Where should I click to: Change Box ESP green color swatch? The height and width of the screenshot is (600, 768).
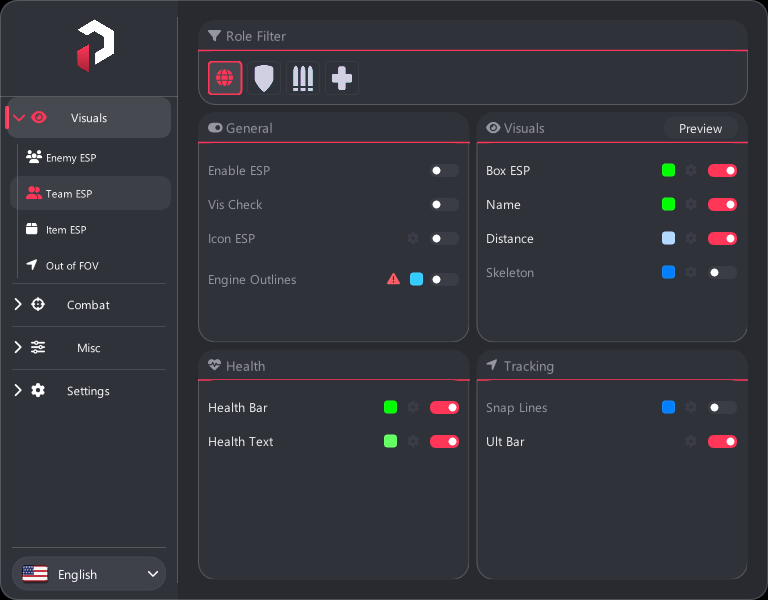click(x=668, y=170)
